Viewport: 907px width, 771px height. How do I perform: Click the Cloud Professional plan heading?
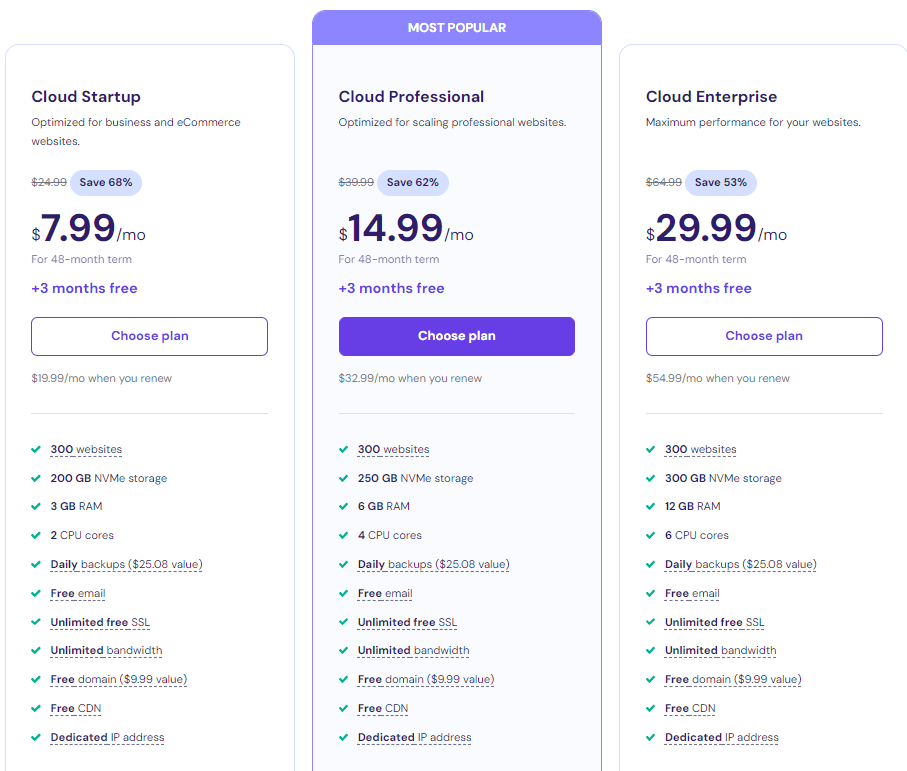[x=411, y=97]
